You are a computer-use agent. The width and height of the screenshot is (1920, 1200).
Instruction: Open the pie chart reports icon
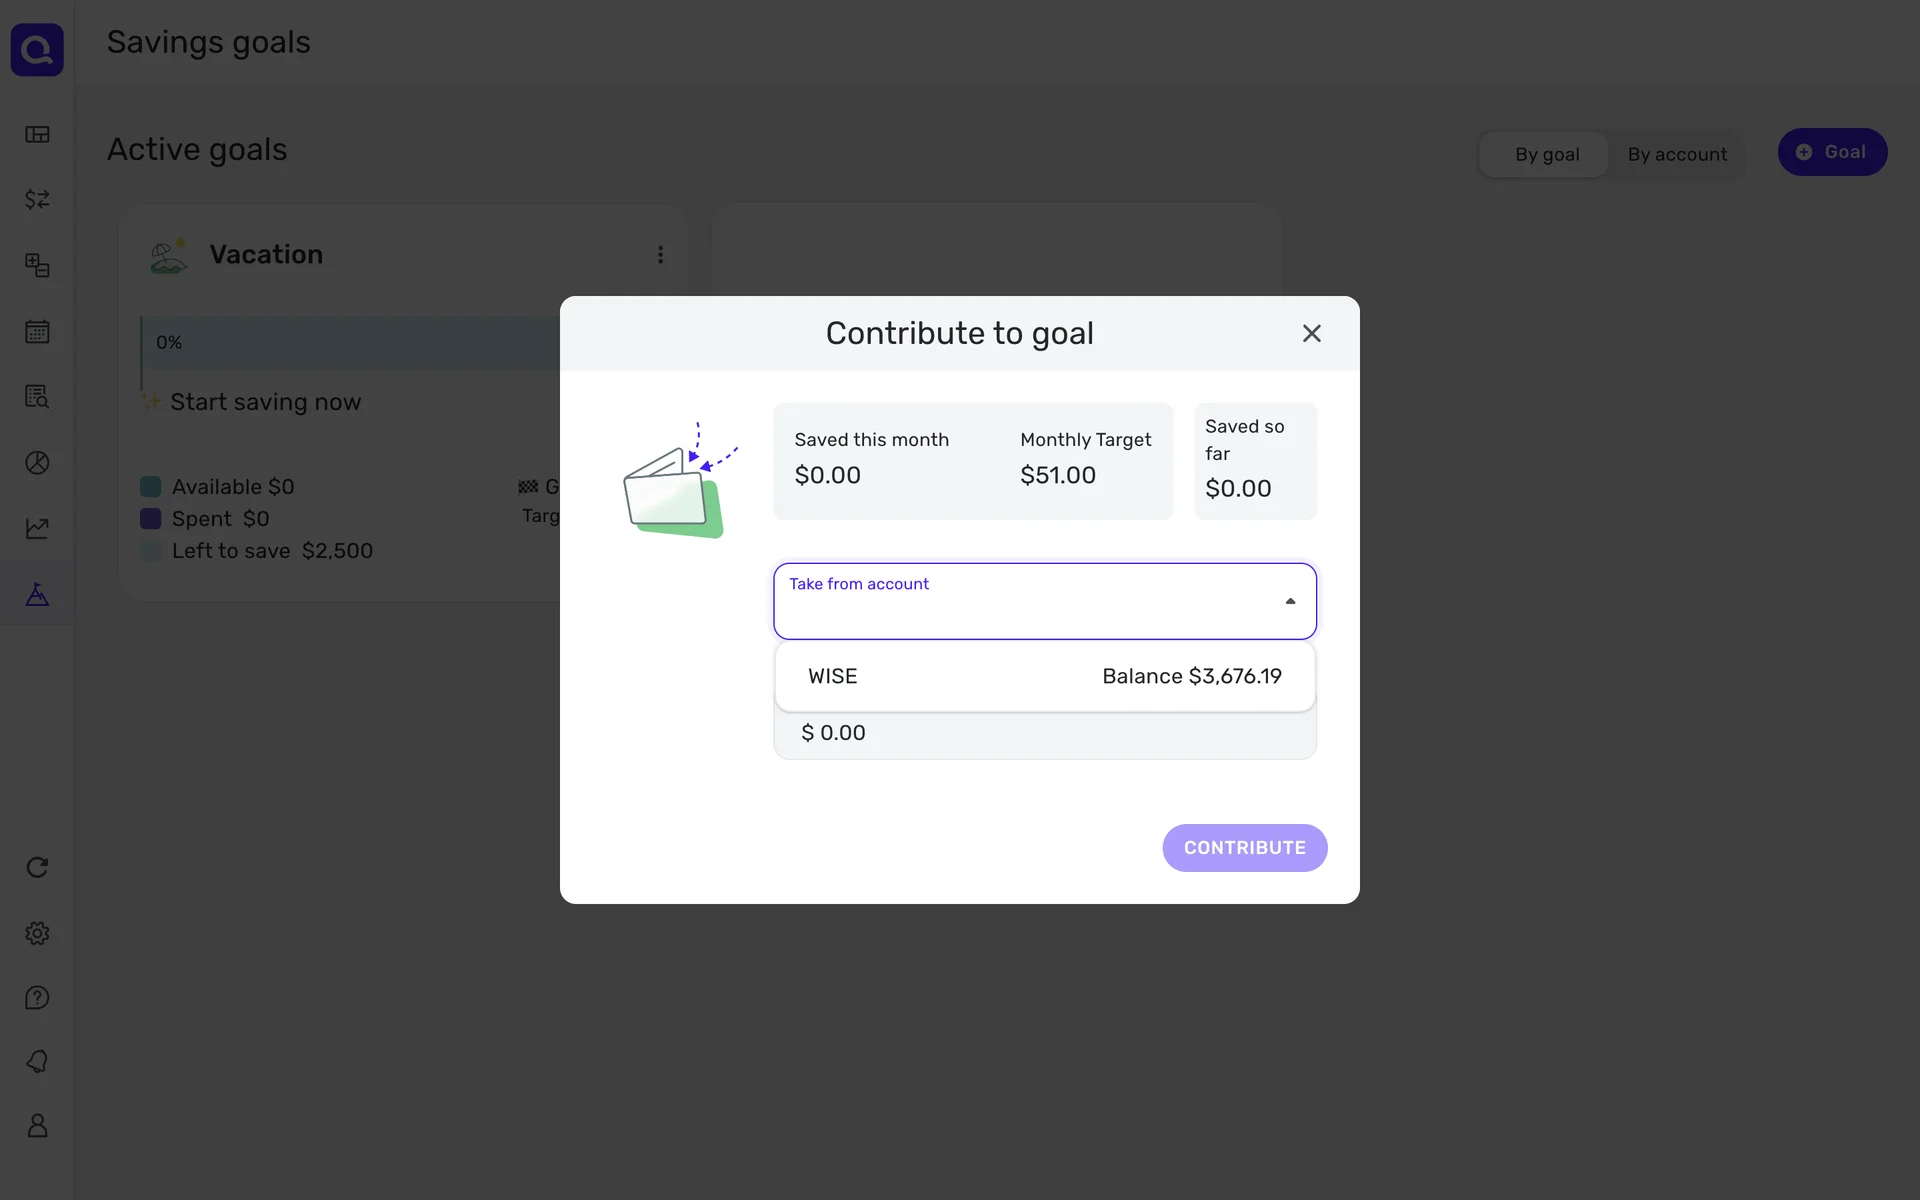tap(37, 463)
